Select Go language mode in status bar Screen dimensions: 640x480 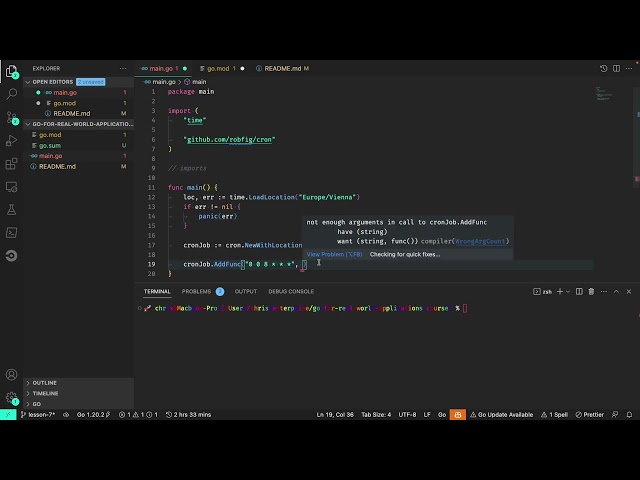click(x=442, y=415)
